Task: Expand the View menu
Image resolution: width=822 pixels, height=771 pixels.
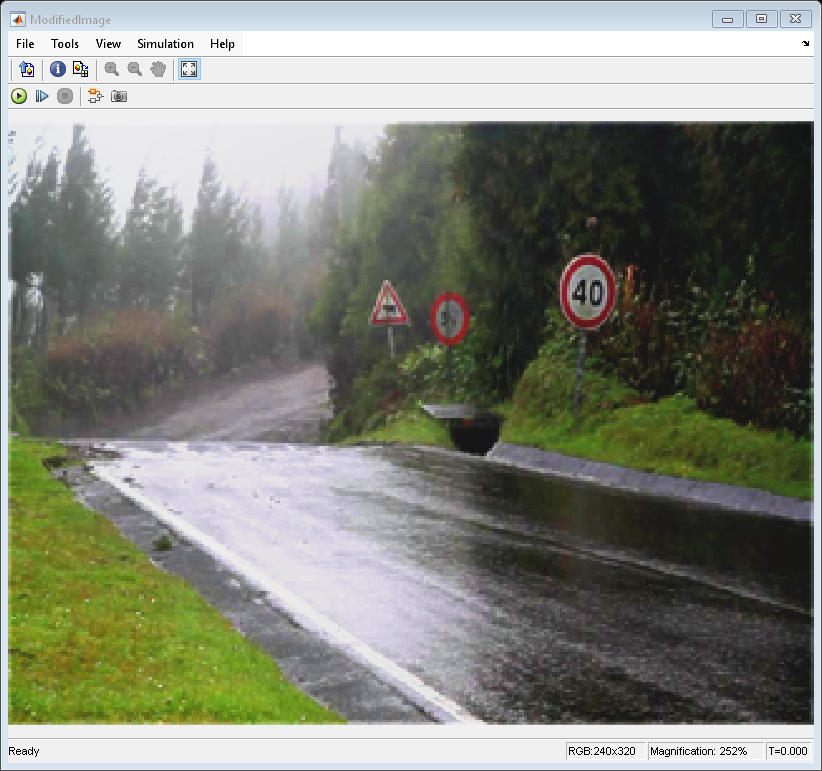Action: click(x=108, y=44)
